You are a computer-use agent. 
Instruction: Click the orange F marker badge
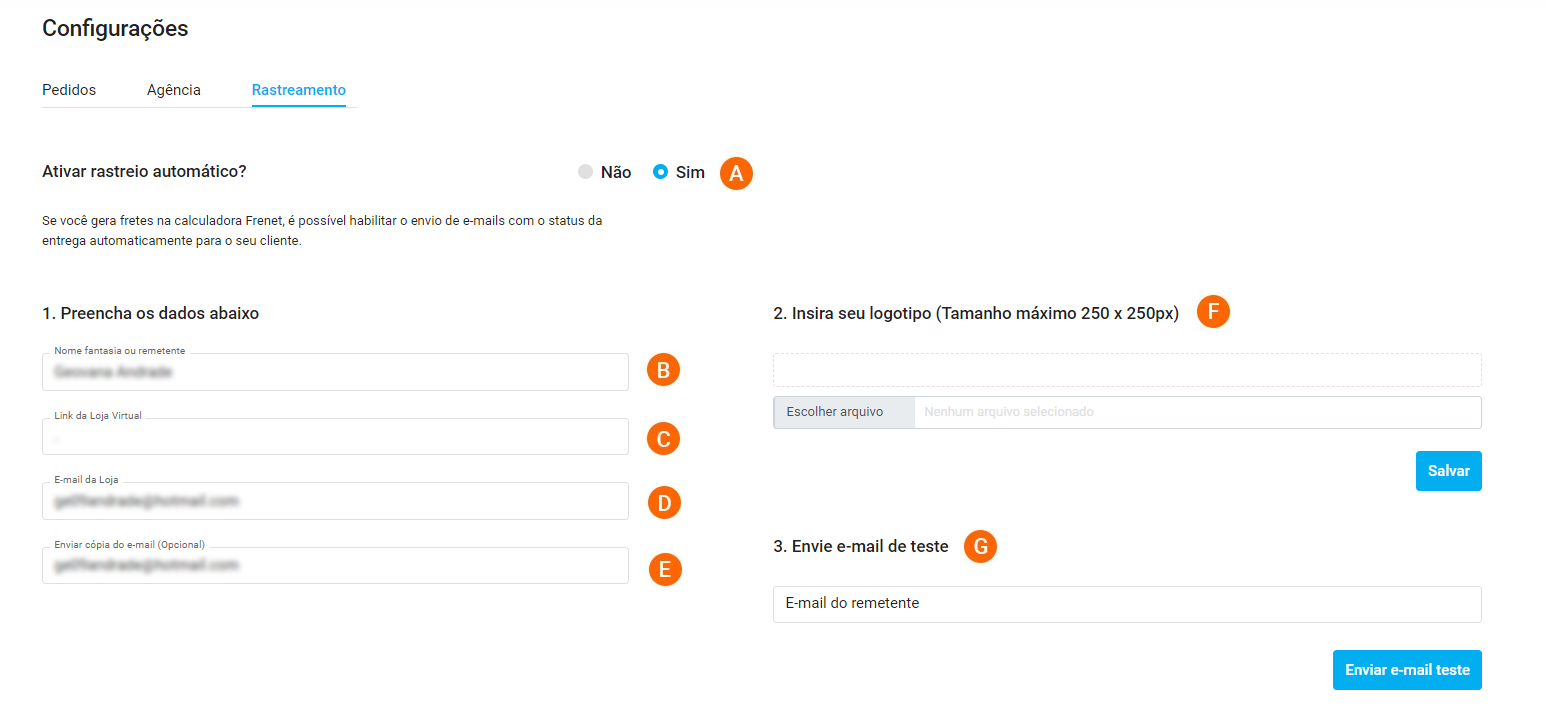[1213, 312]
